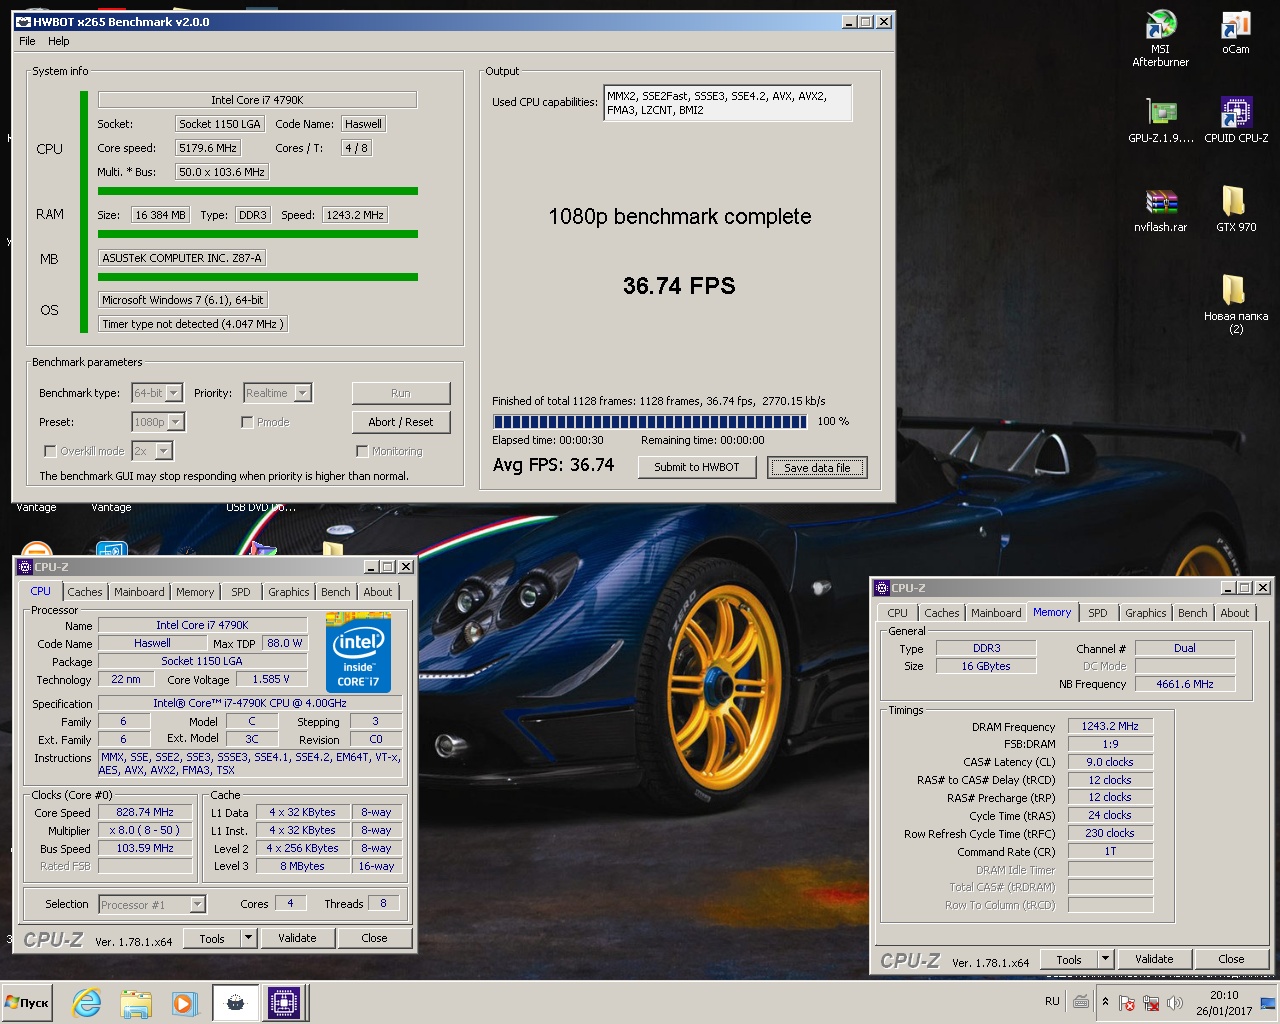Open Windows Explorer from the taskbar

[x=136, y=1003]
